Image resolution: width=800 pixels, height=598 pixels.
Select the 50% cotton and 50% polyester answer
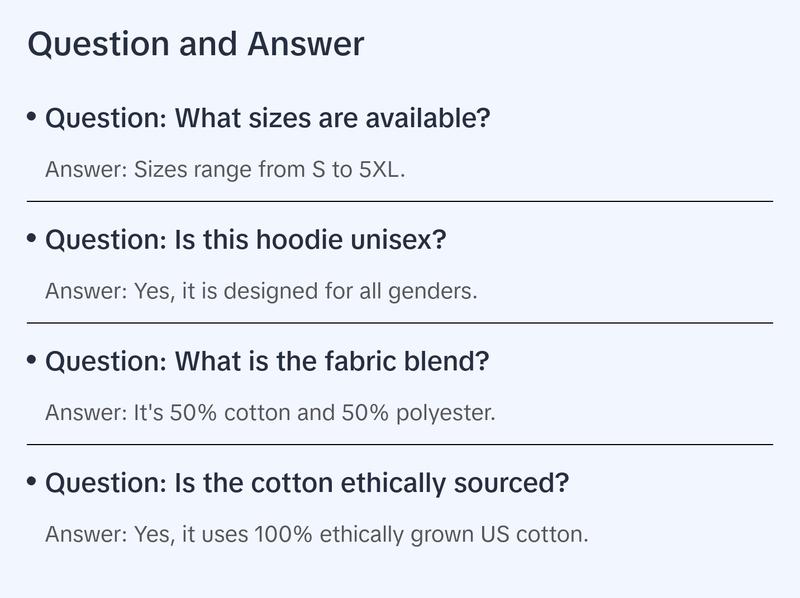coord(270,412)
